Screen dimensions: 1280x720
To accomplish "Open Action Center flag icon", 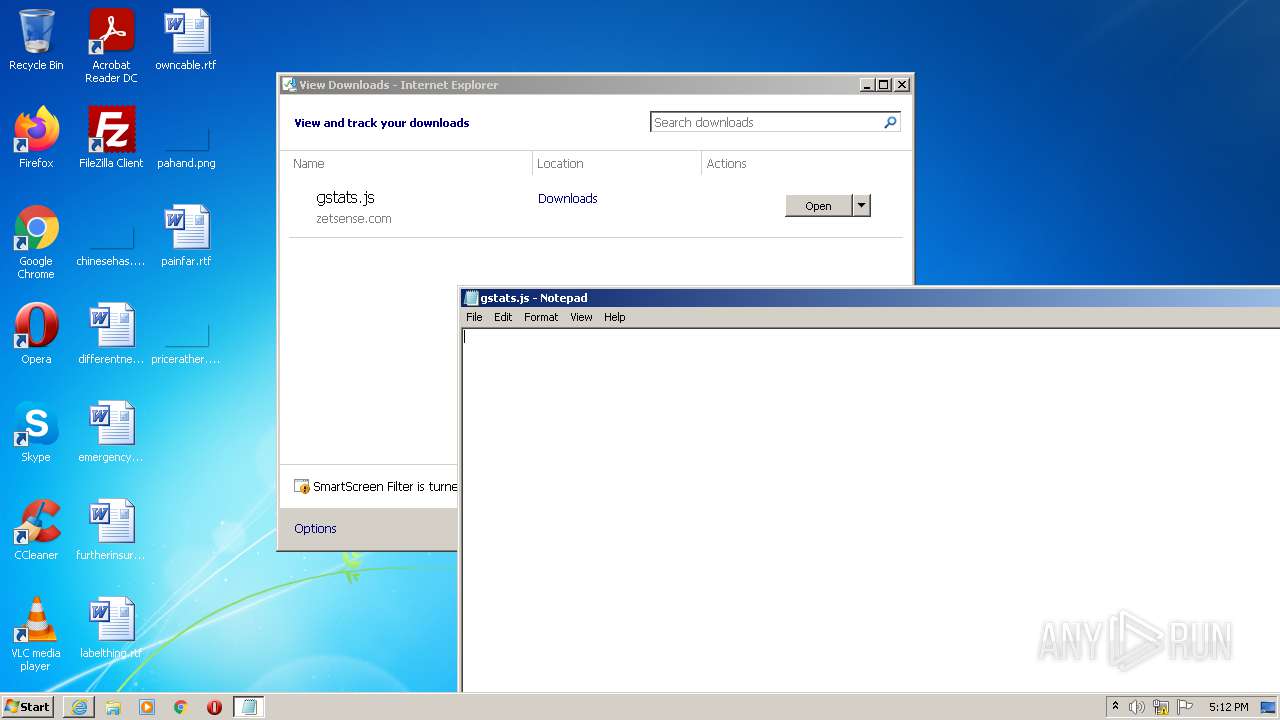I will [1185, 707].
